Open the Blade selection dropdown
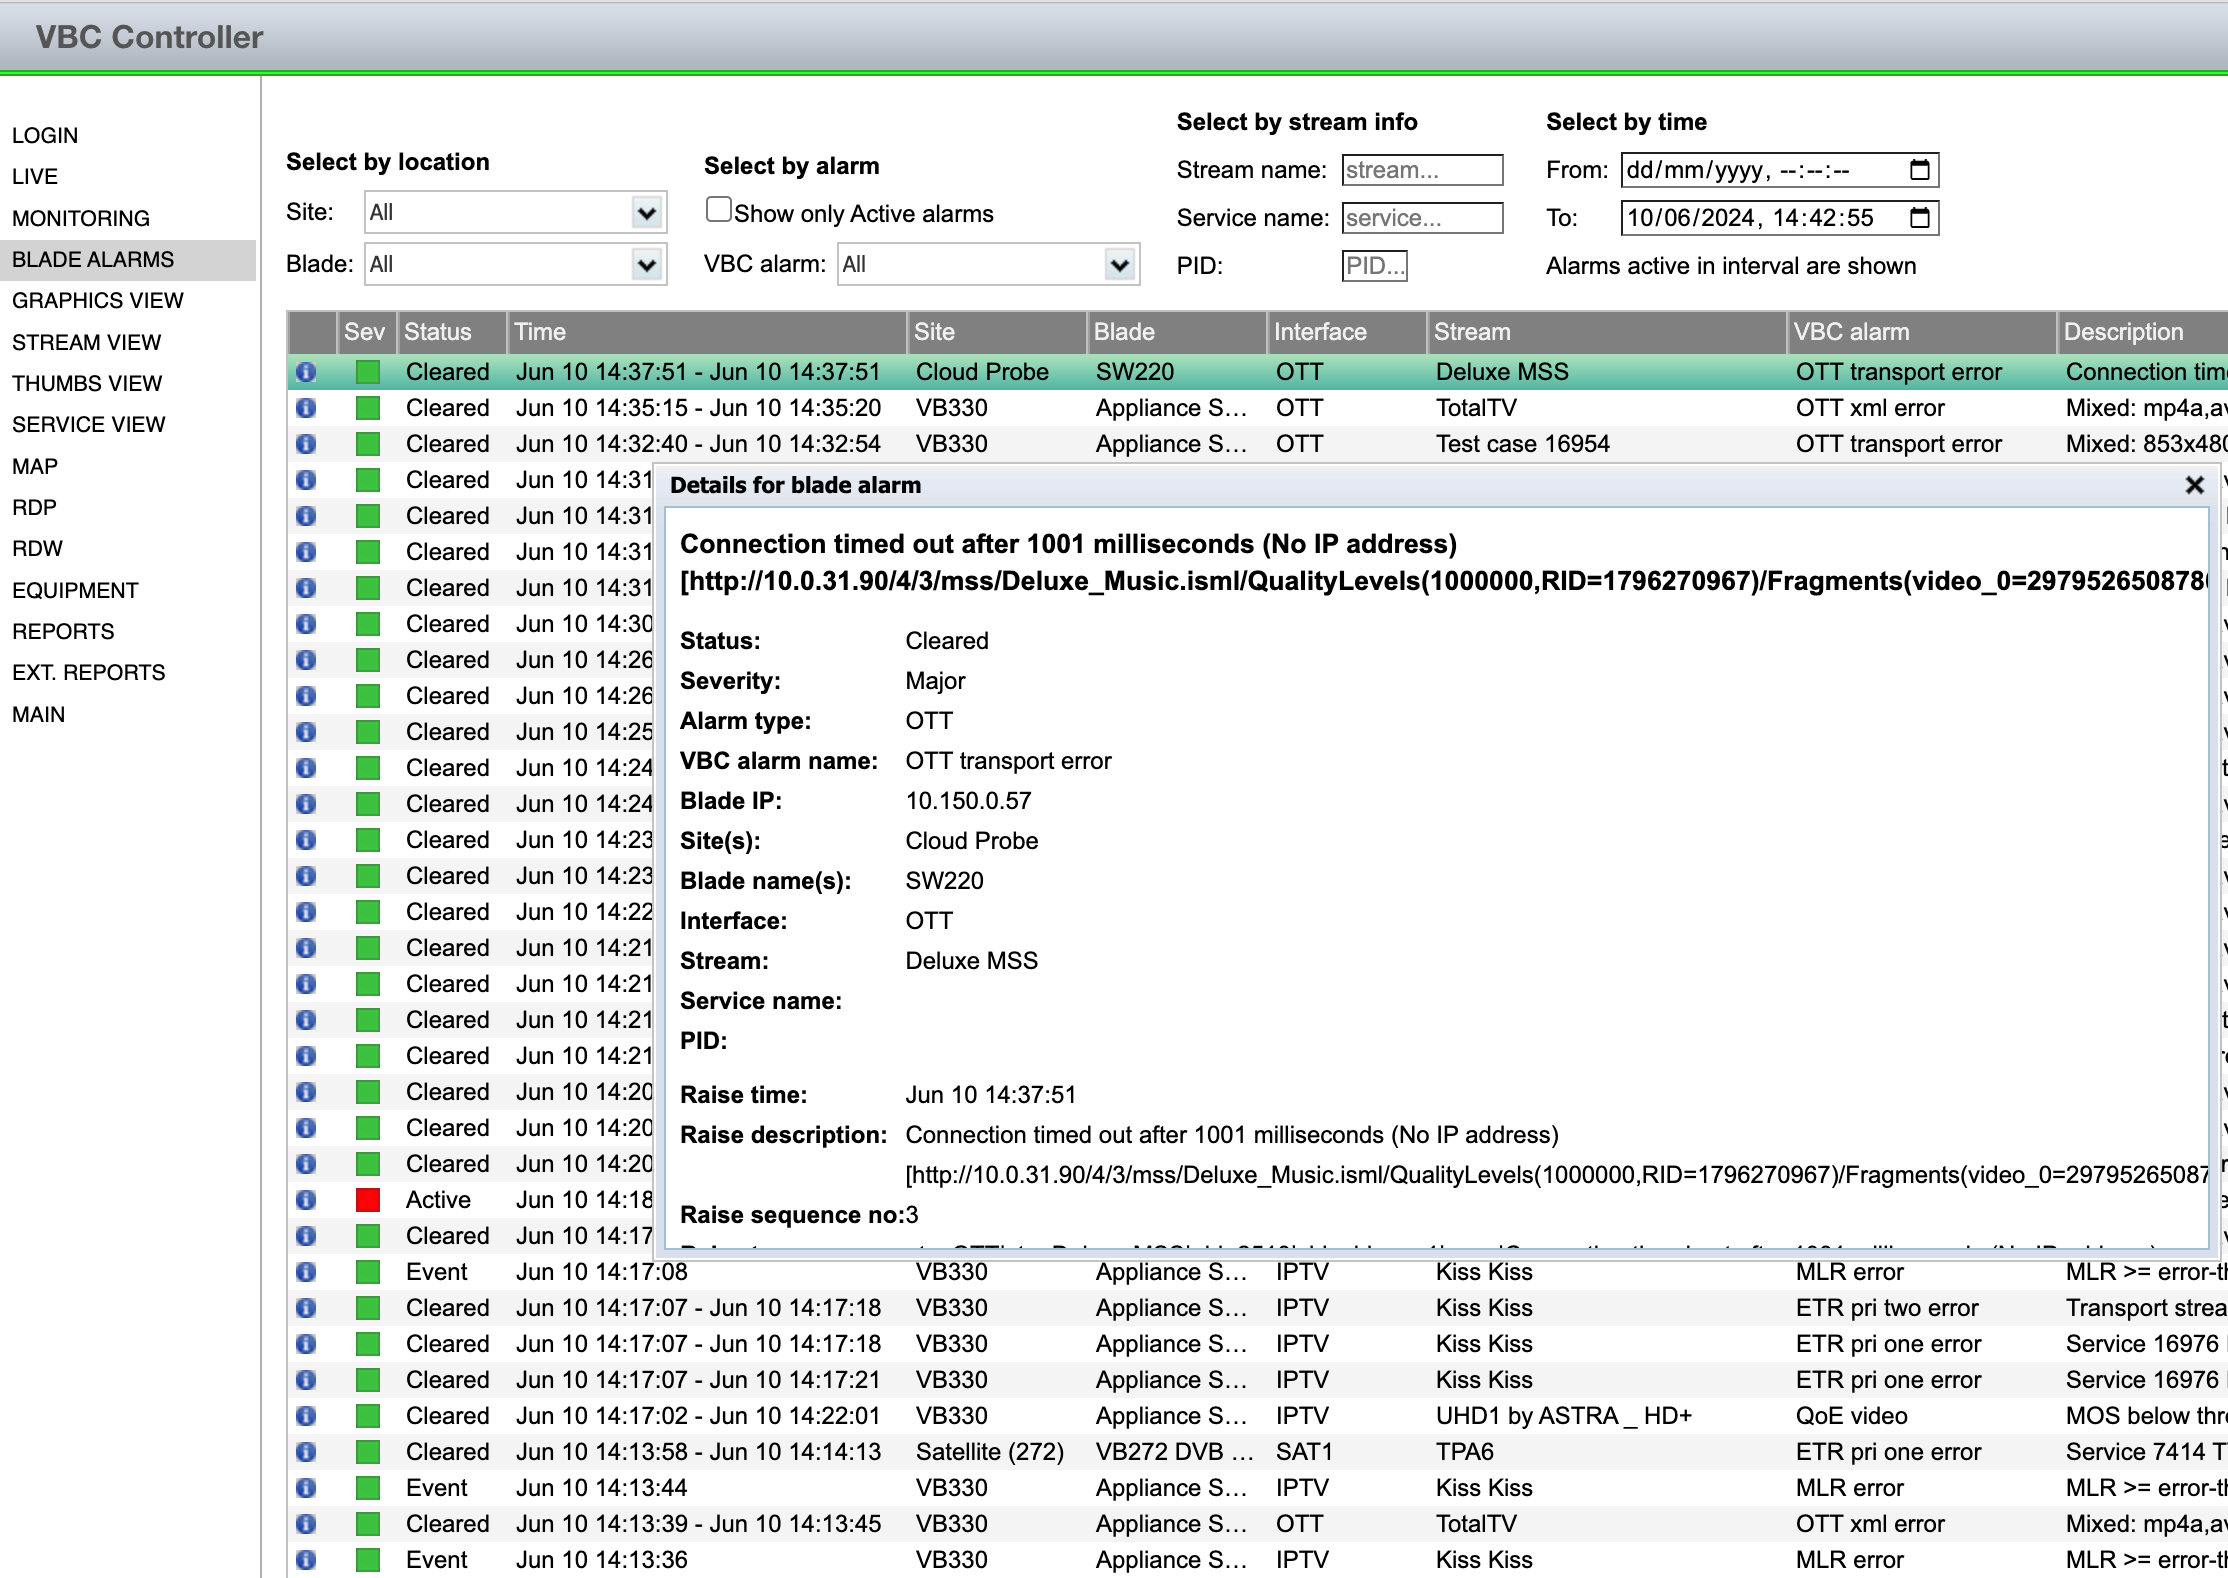The width and height of the screenshot is (2228, 1578). coord(645,264)
